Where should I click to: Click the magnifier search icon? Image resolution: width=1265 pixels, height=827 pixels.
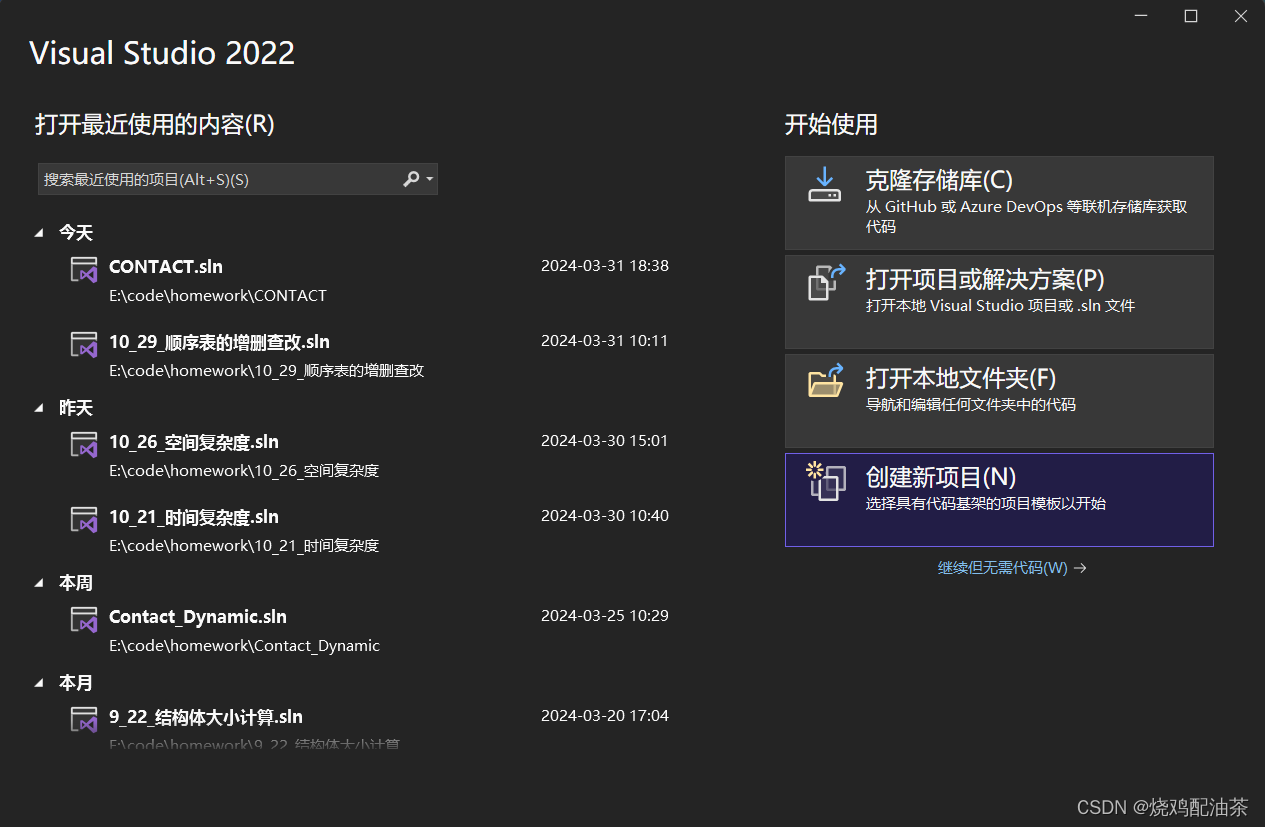pyautogui.click(x=411, y=179)
